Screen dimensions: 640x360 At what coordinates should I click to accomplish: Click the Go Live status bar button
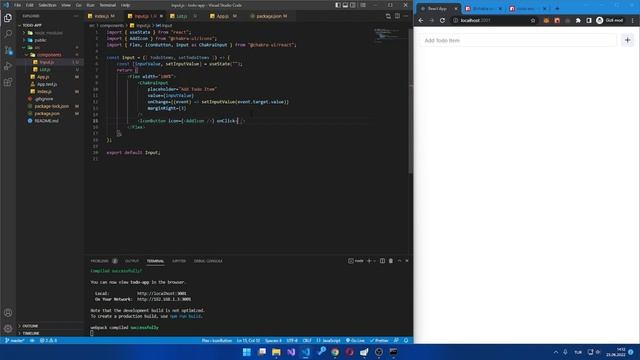355,340
